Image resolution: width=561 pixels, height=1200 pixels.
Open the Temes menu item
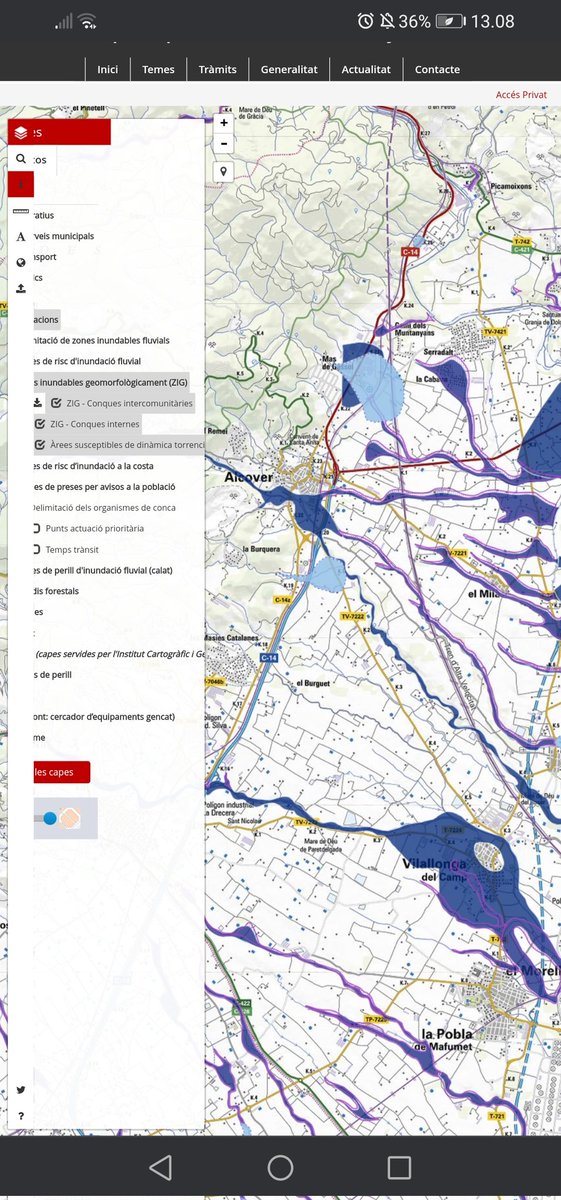(x=158, y=69)
